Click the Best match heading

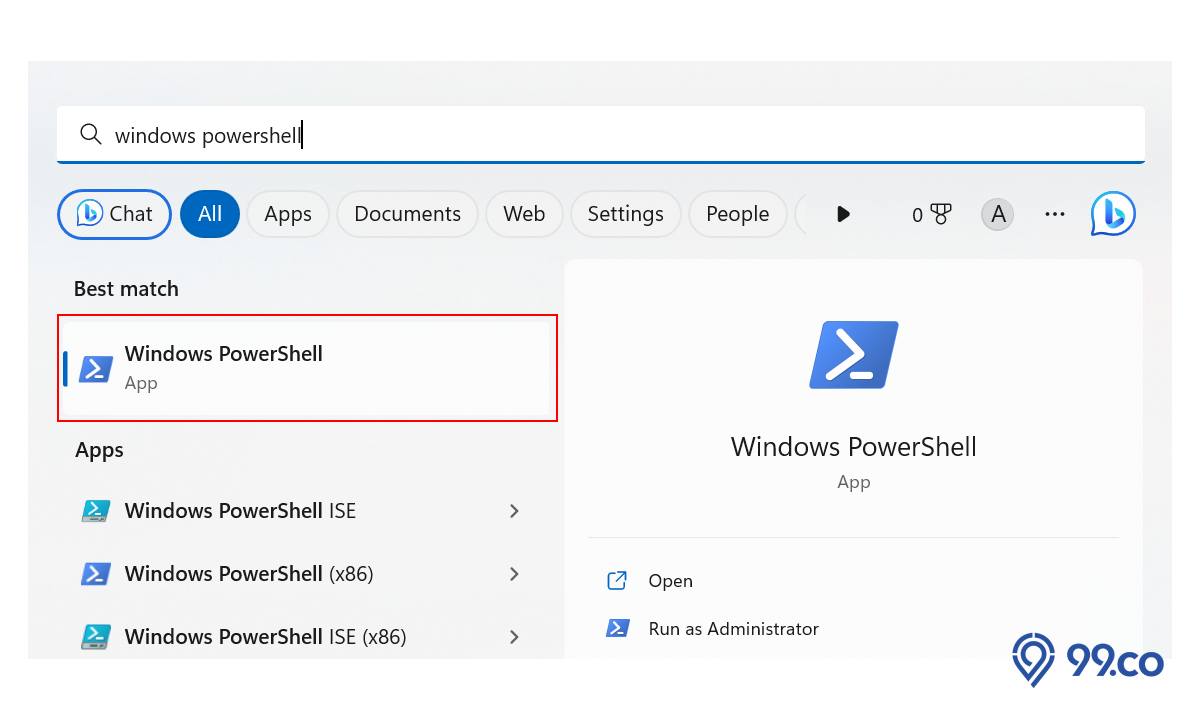(x=126, y=289)
